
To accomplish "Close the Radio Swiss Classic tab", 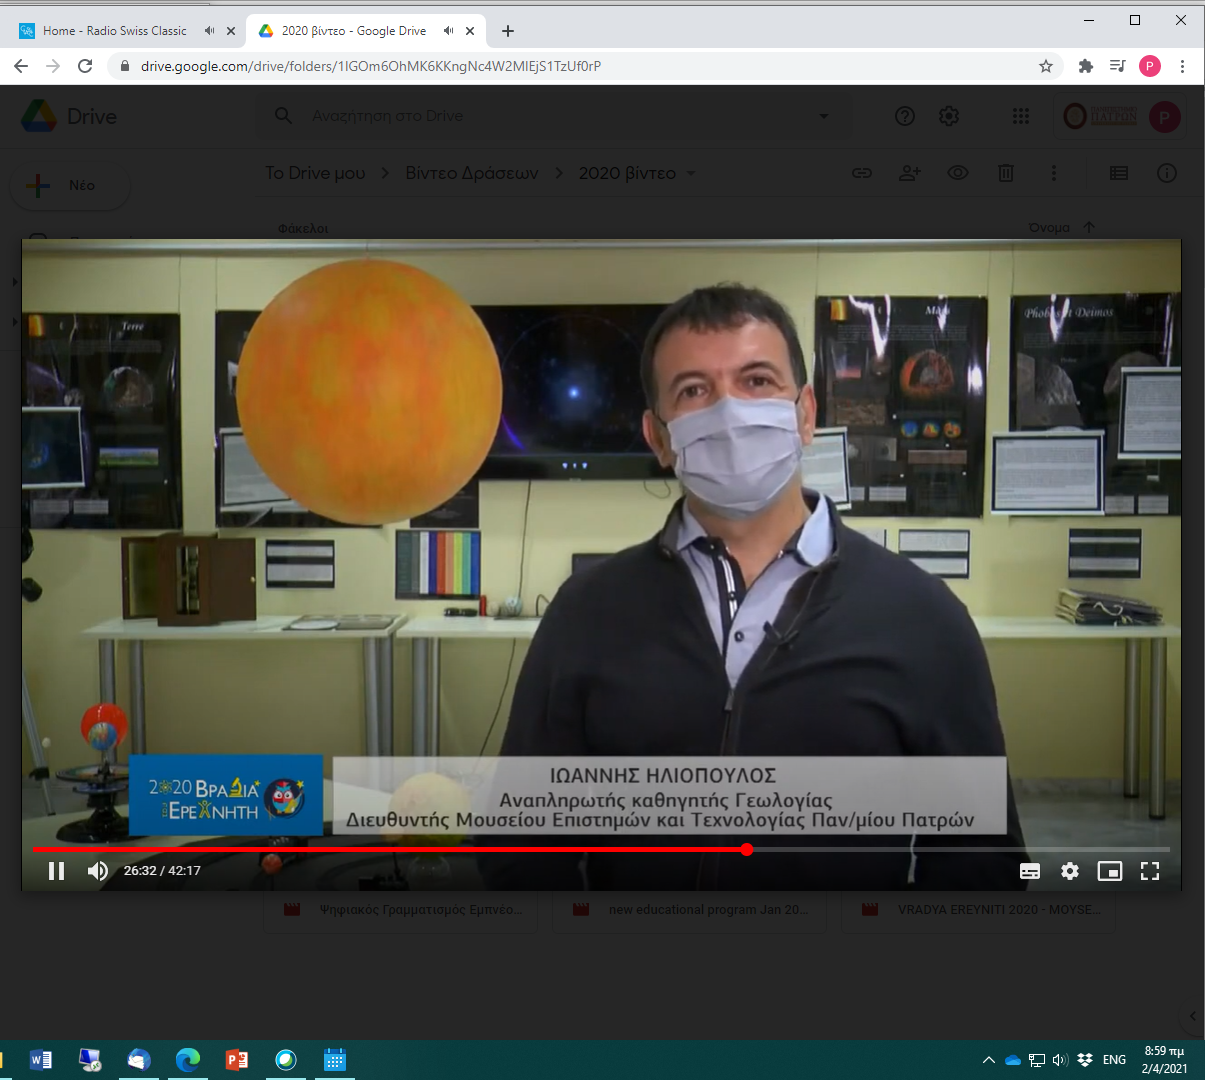I will (x=231, y=31).
